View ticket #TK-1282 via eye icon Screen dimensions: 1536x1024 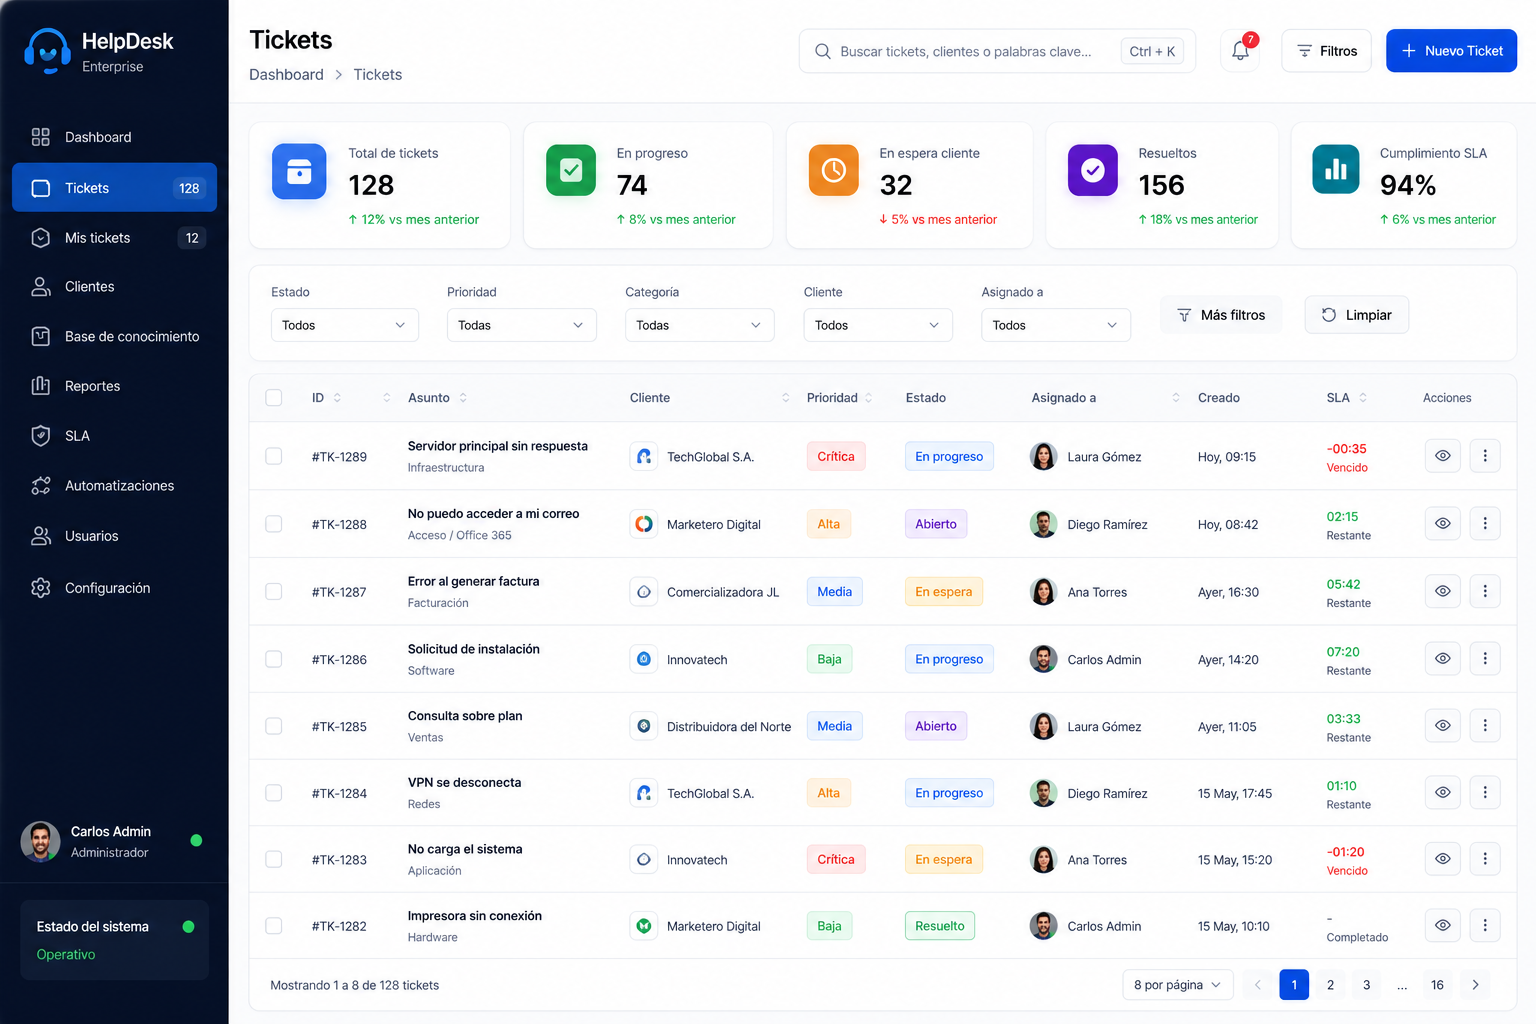pyautogui.click(x=1442, y=925)
